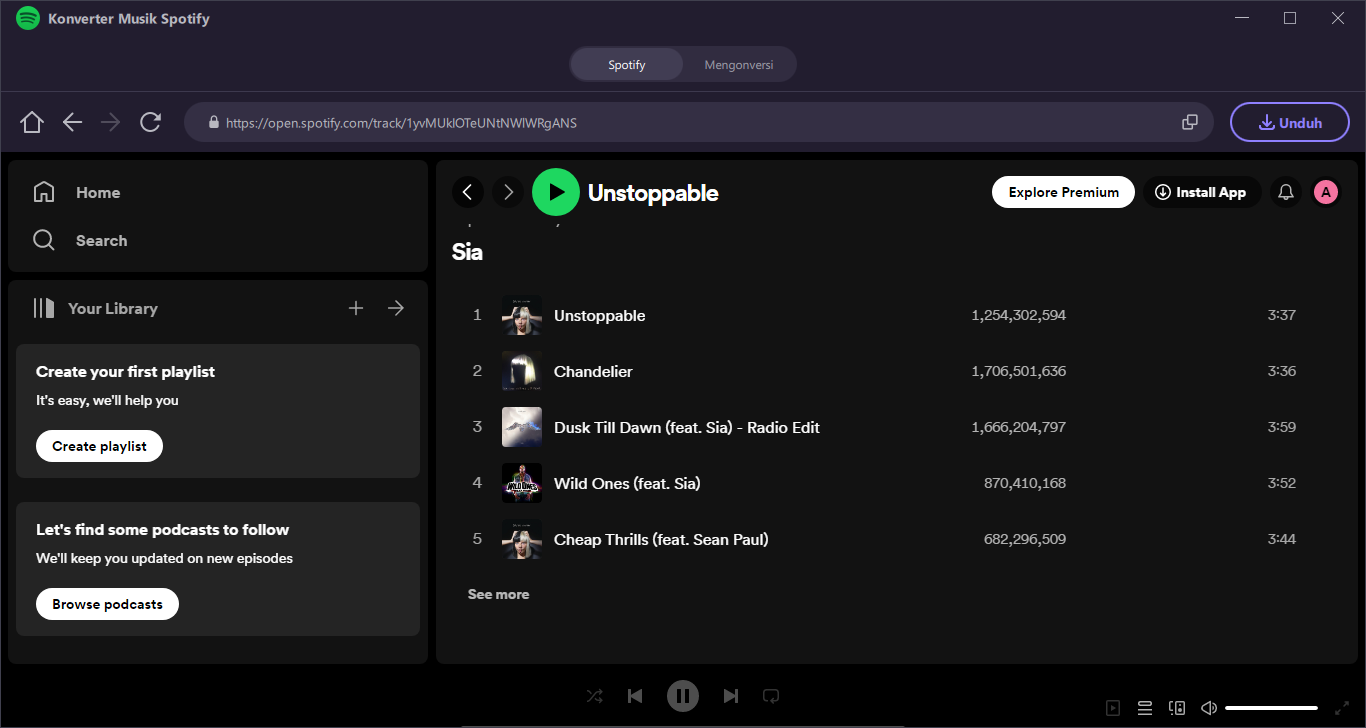Click the Unstoppable album thumbnail
This screenshot has width=1366, height=728.
click(522, 315)
